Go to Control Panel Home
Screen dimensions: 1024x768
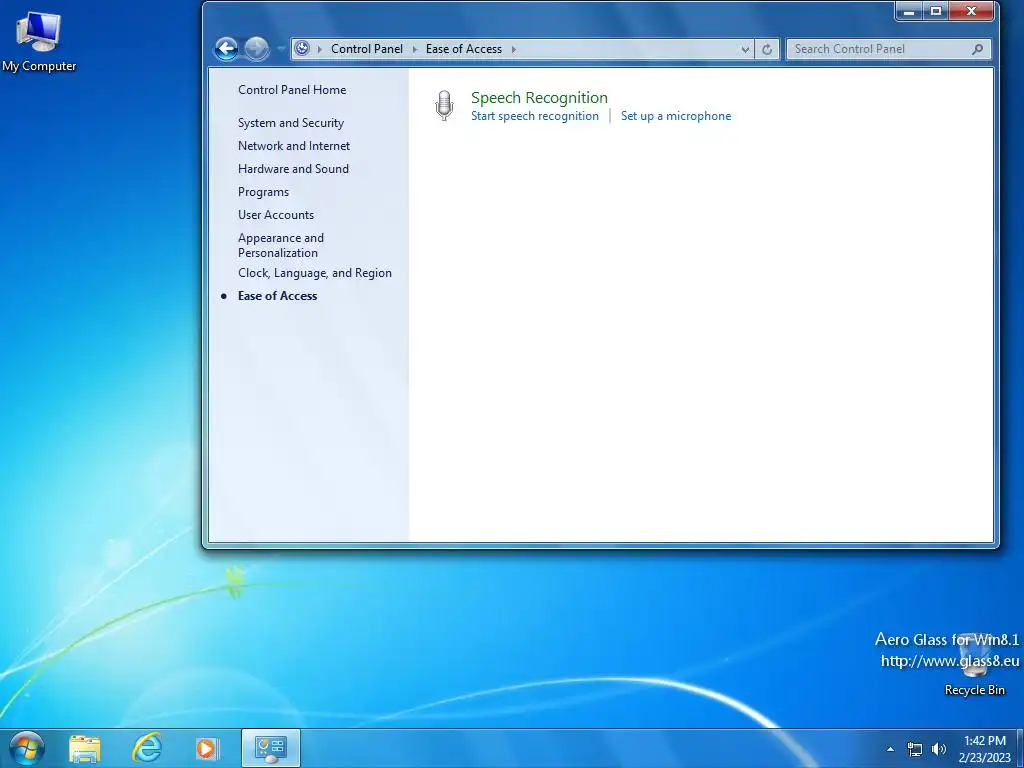point(292,90)
